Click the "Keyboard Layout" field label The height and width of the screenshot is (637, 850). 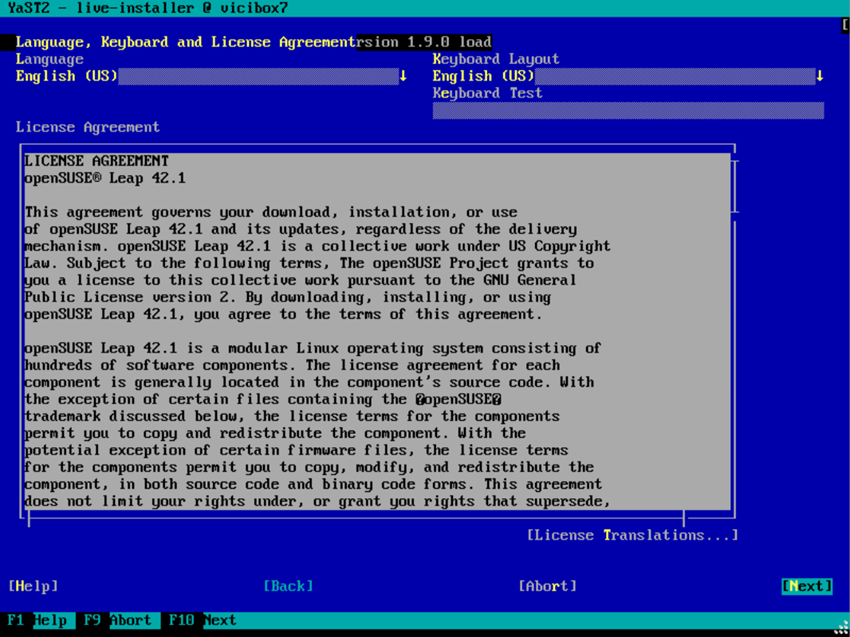point(495,59)
